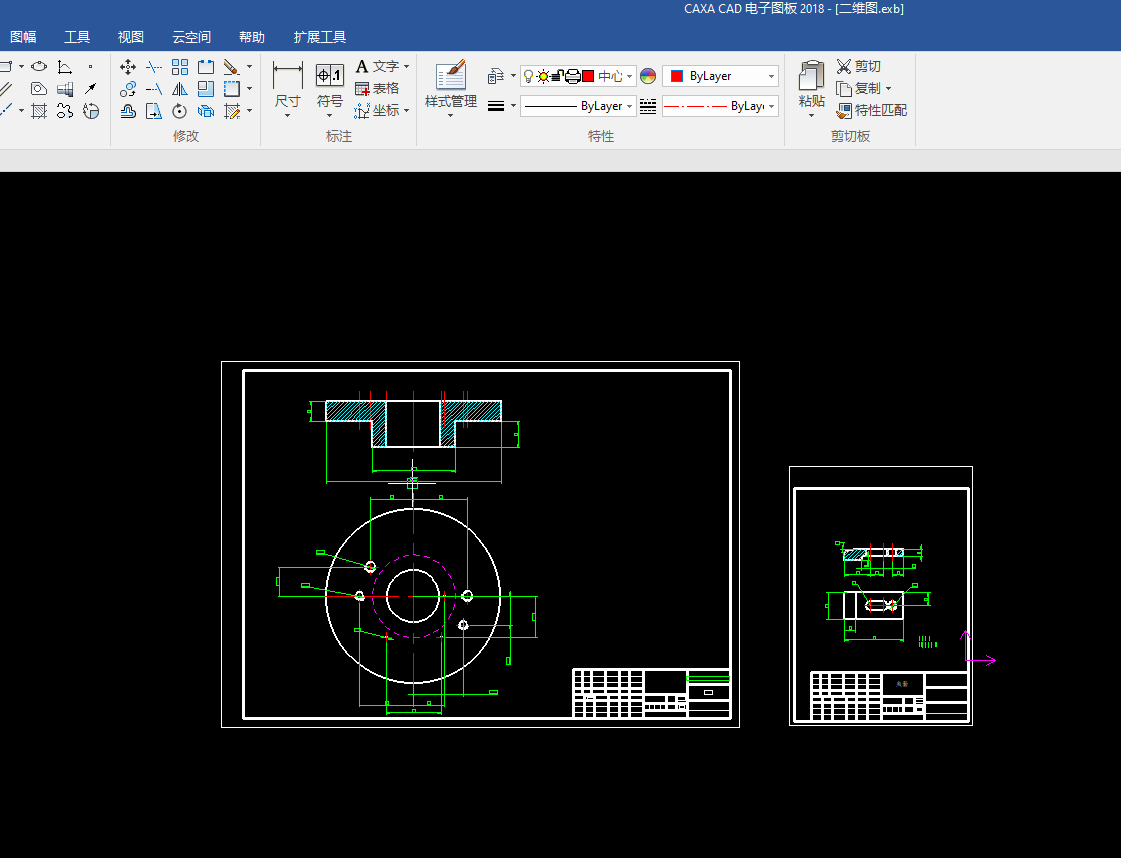
Task: Select the Spline/cloud curve tool icon
Action: pyautogui.click(x=65, y=112)
